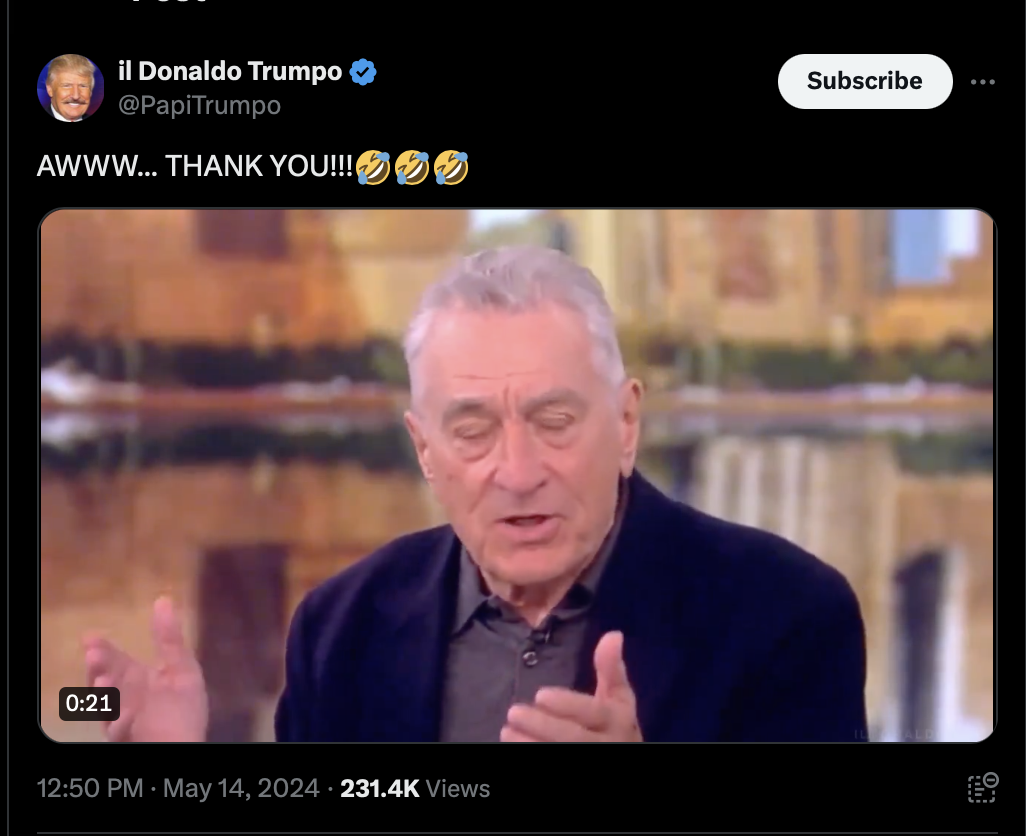Open the il Donaldo Trumpo display name
Viewport: 1026px width, 836px height.
tap(230, 71)
